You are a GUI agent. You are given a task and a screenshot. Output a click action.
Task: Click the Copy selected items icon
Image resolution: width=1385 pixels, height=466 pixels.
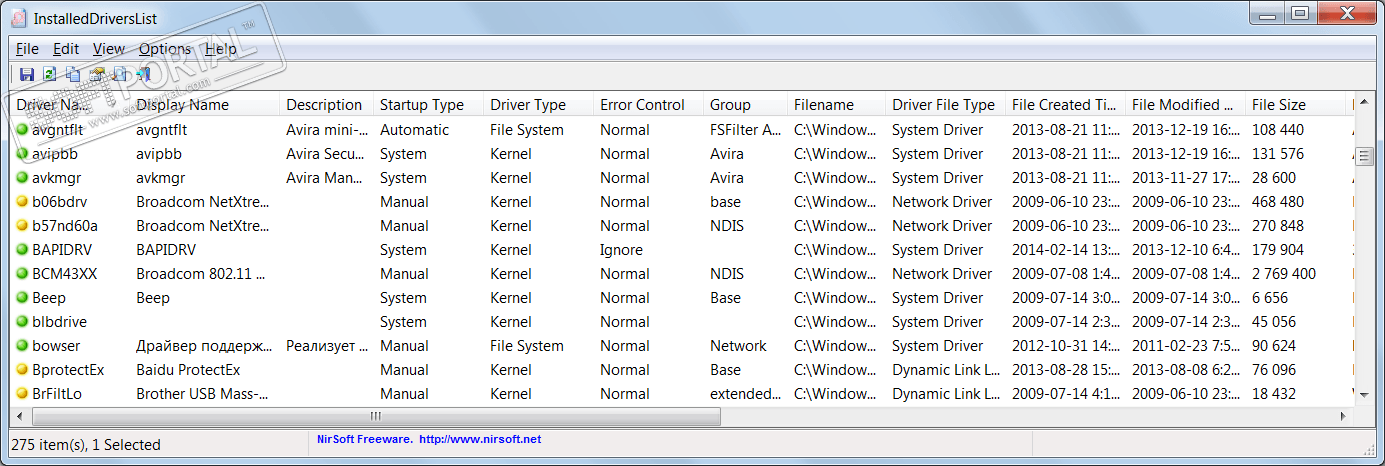click(x=73, y=74)
